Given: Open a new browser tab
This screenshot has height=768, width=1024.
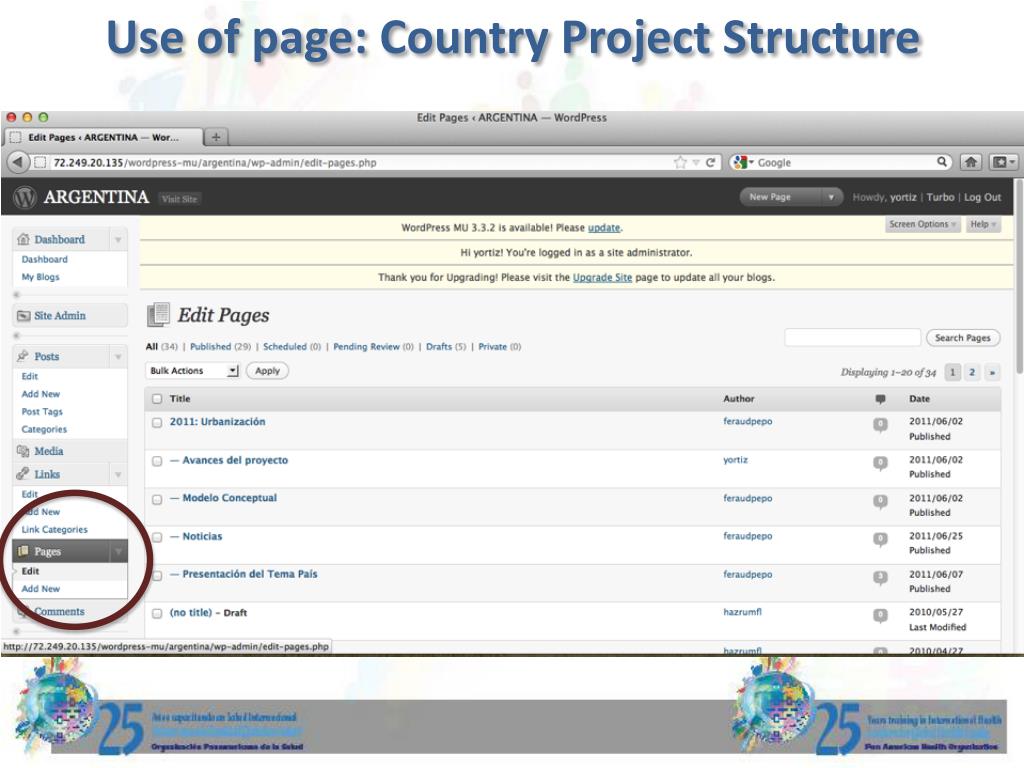Looking at the screenshot, I should point(216,136).
